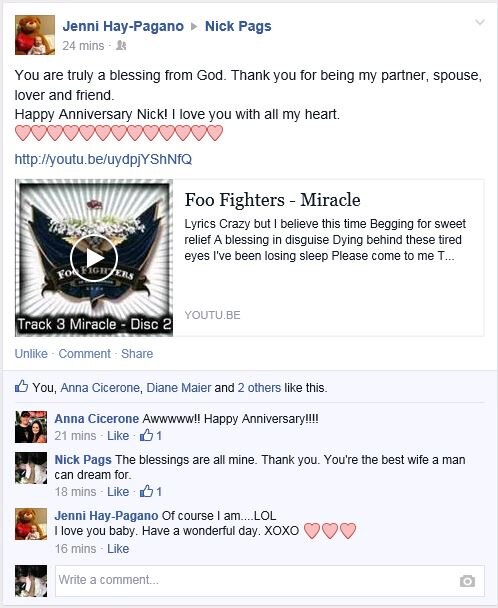This screenshot has width=498, height=608.
Task: Like Jenni's 'Of course I am' comment
Action: tap(118, 549)
